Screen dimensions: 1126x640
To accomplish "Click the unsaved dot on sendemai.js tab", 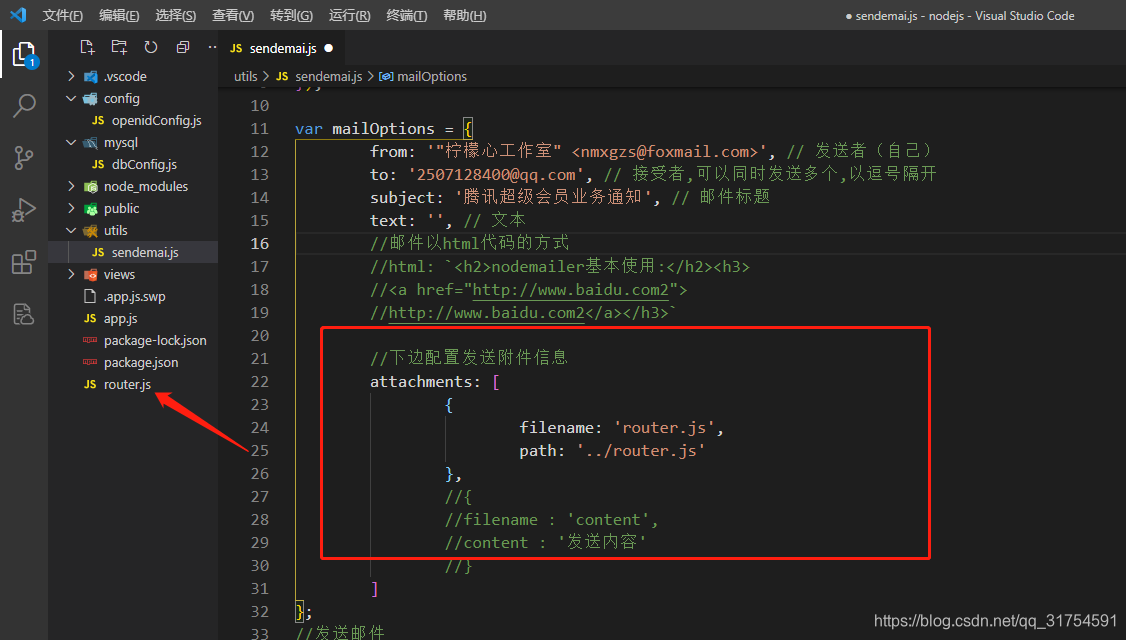I will tap(329, 48).
